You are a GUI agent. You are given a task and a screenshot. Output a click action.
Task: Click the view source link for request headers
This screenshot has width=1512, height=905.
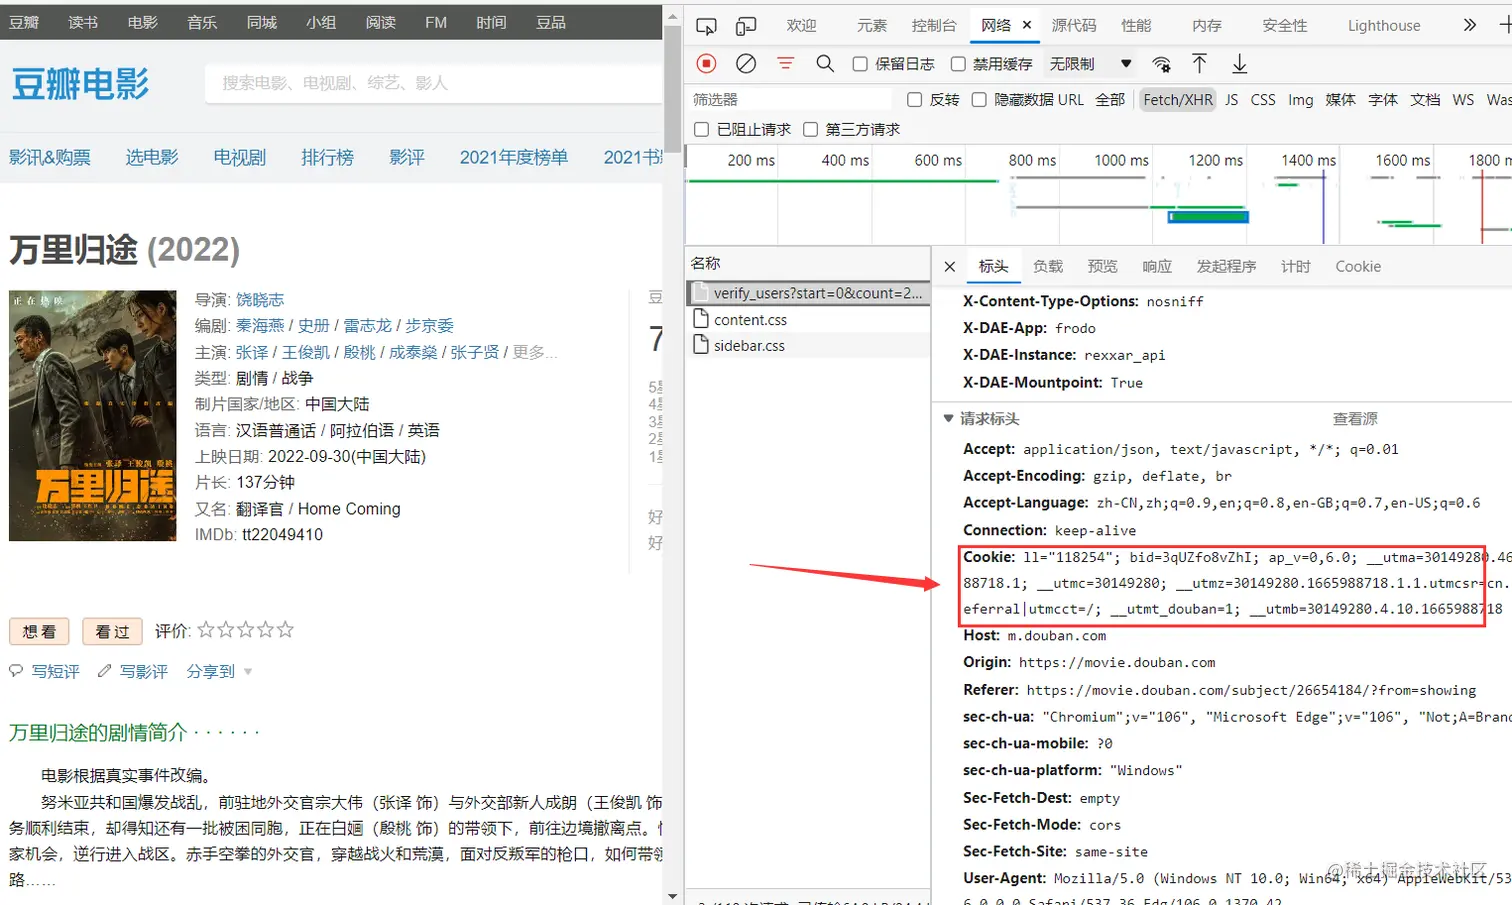coord(1355,419)
